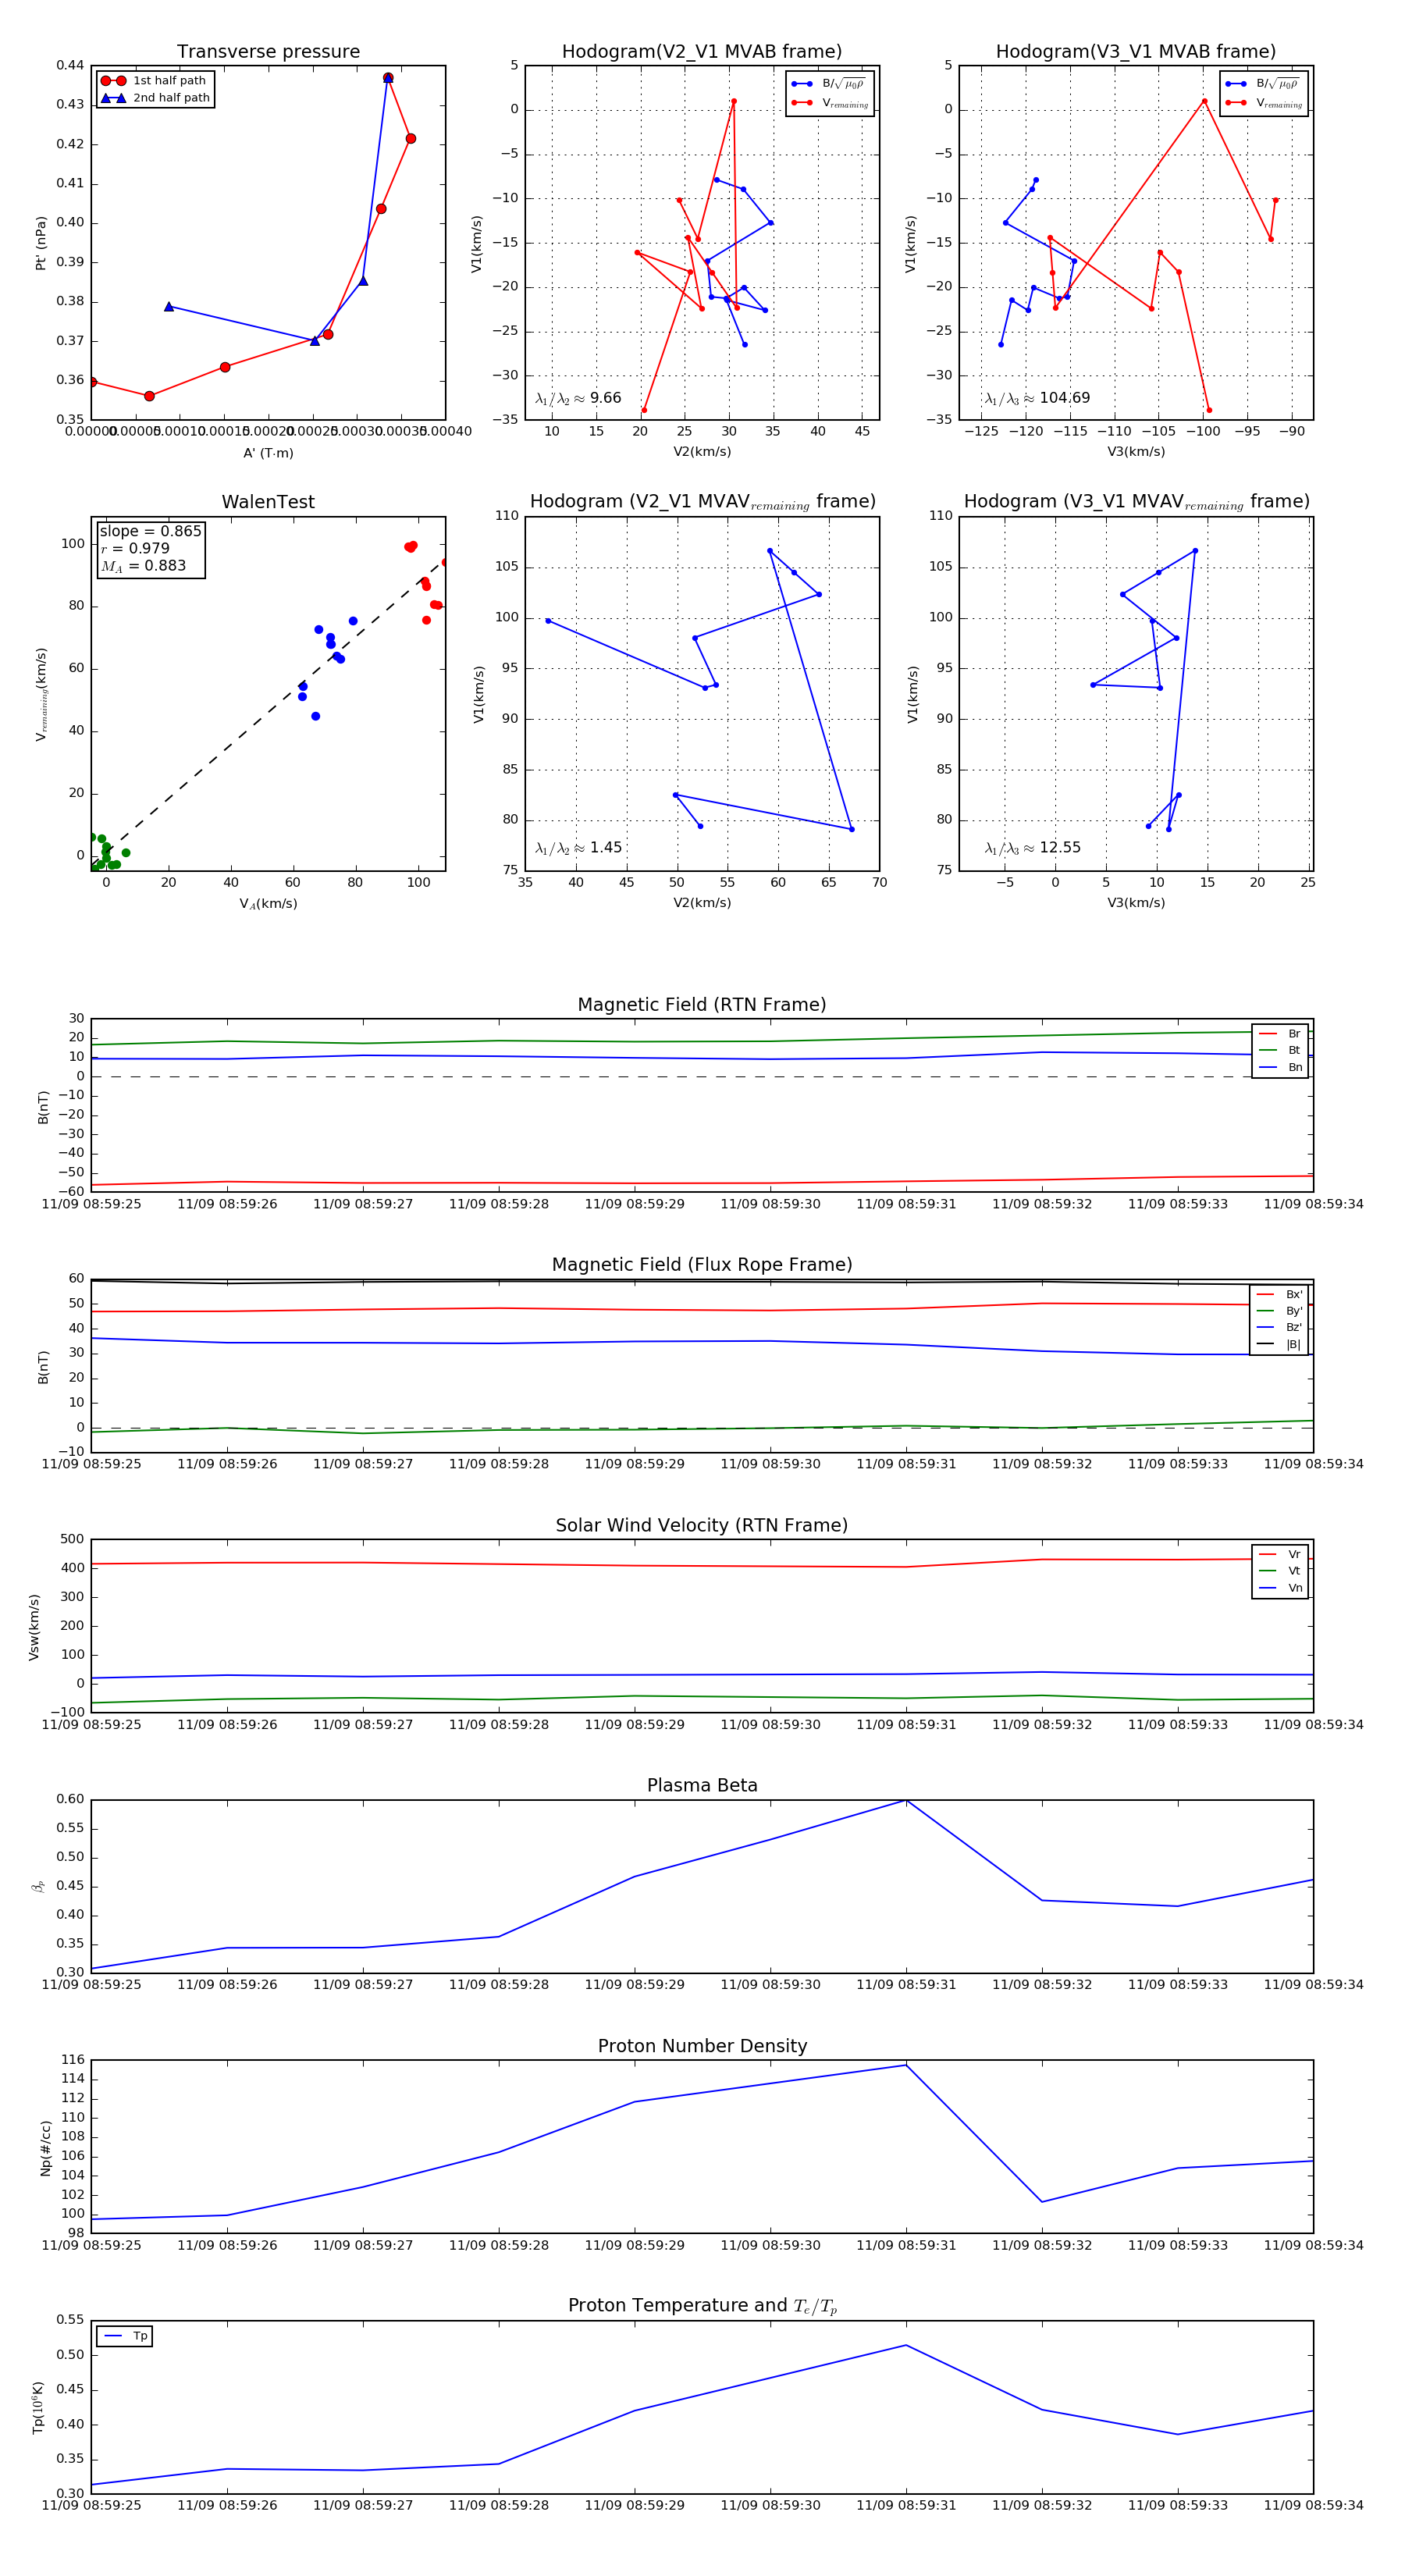
Task: Click the "Vsw(km/s)" y-axis label
Action: (35, 1627)
